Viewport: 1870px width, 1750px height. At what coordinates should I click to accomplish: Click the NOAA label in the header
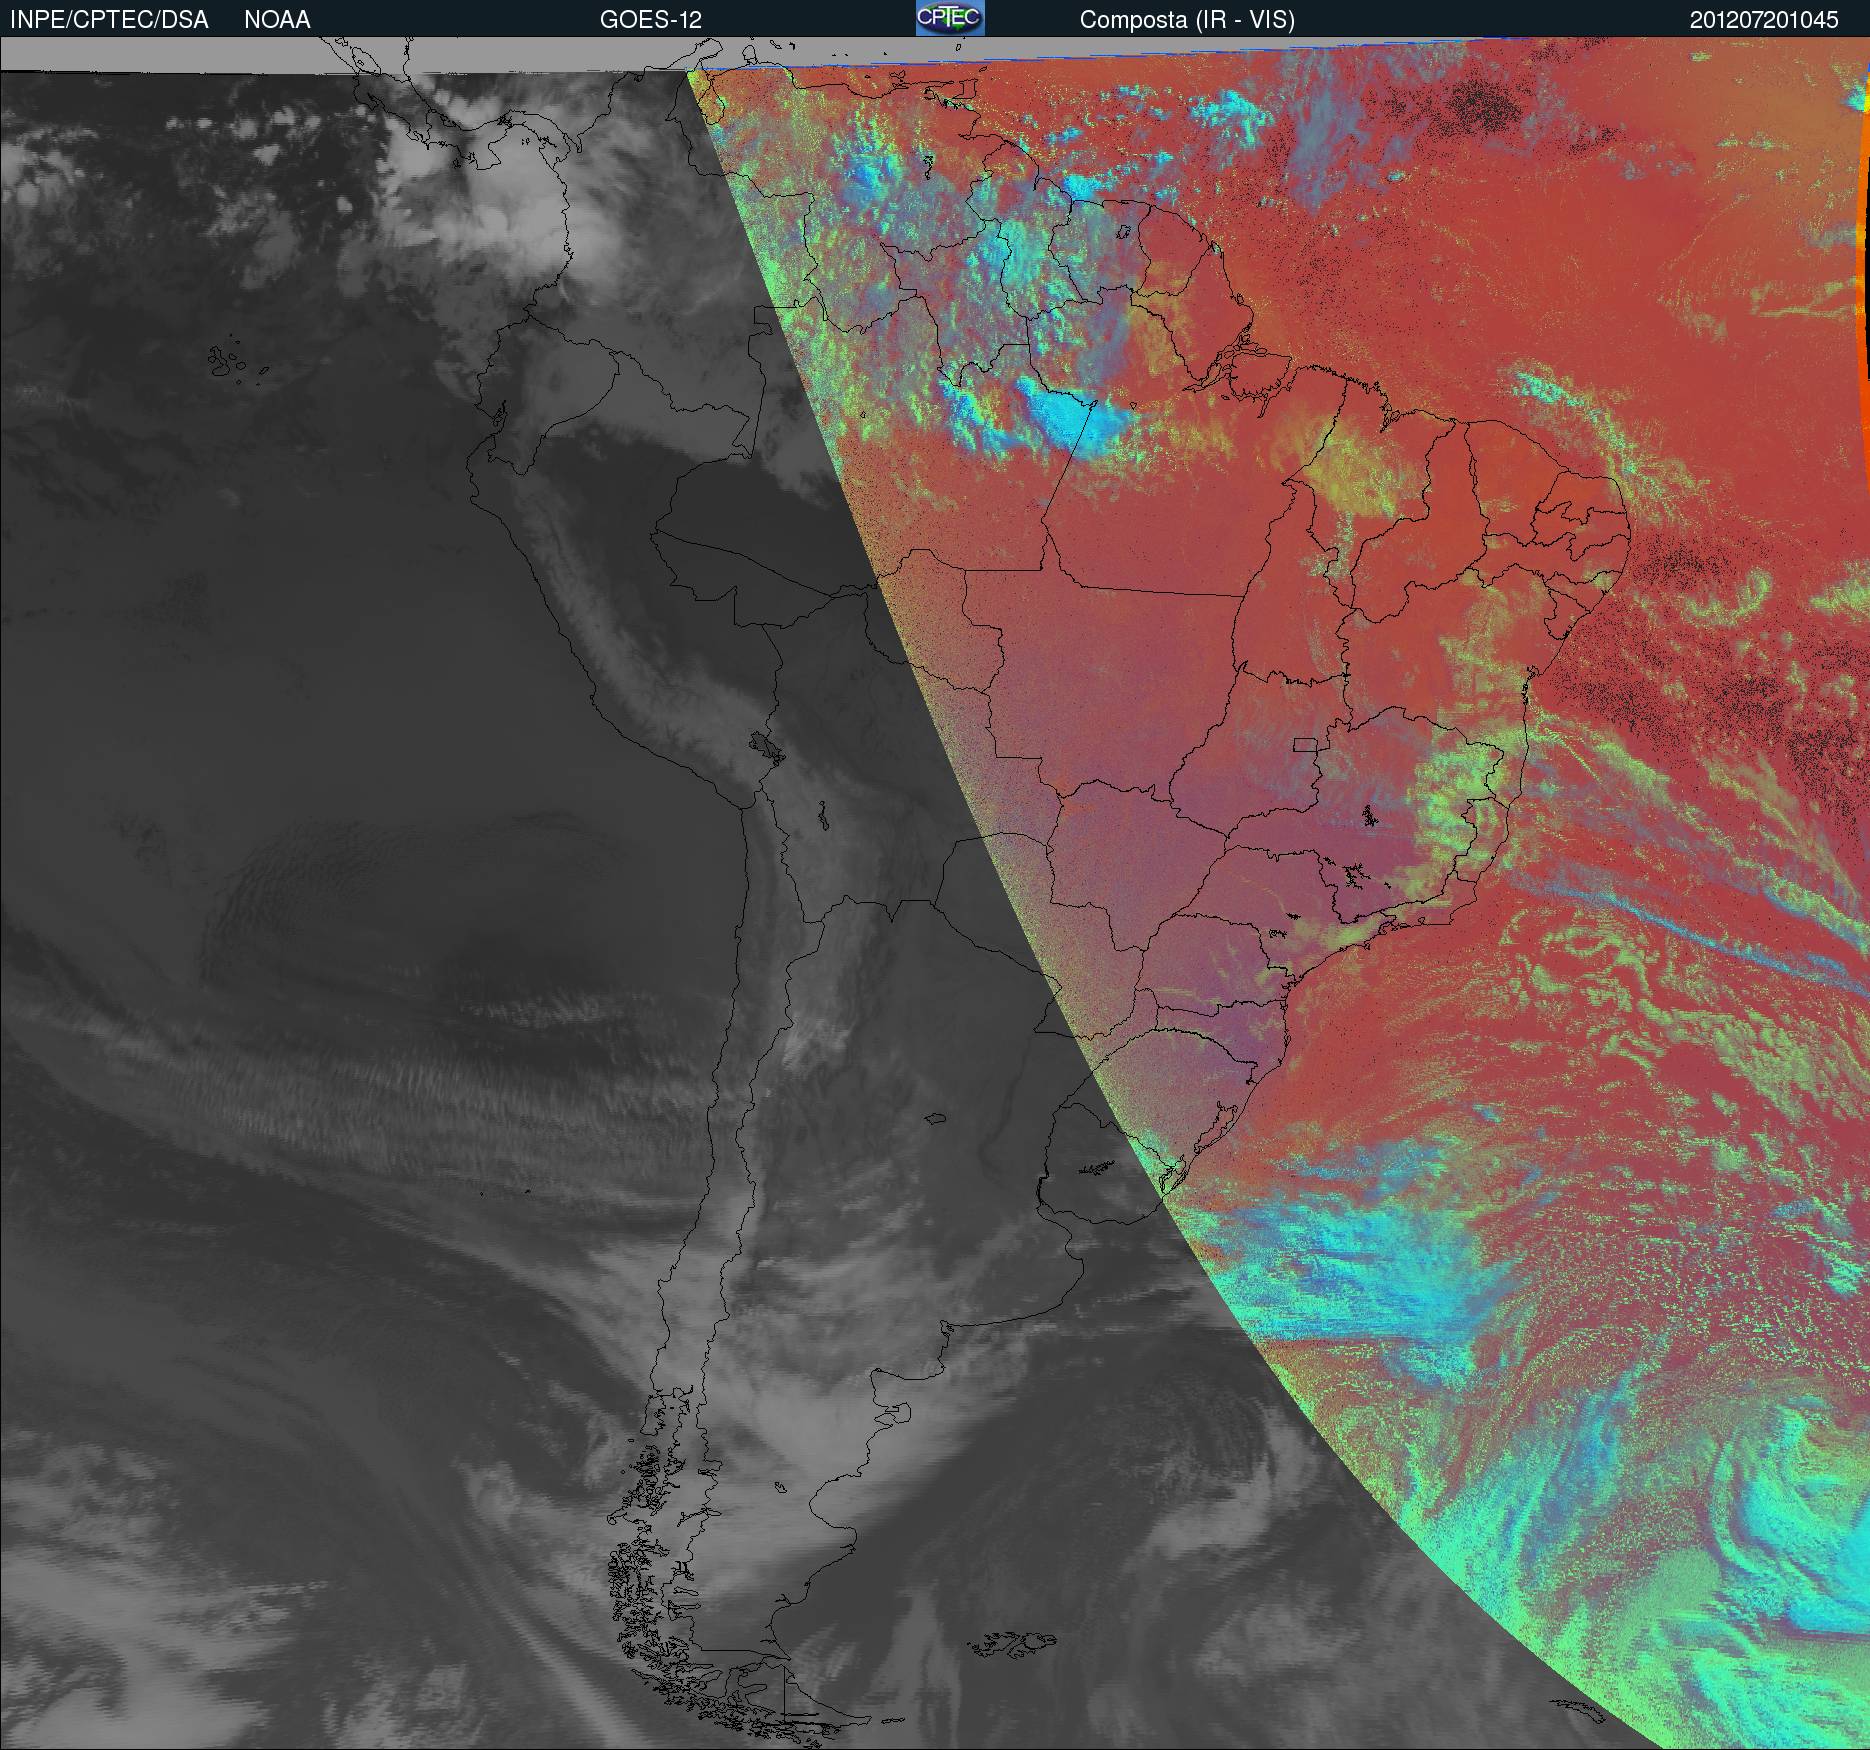[277, 20]
